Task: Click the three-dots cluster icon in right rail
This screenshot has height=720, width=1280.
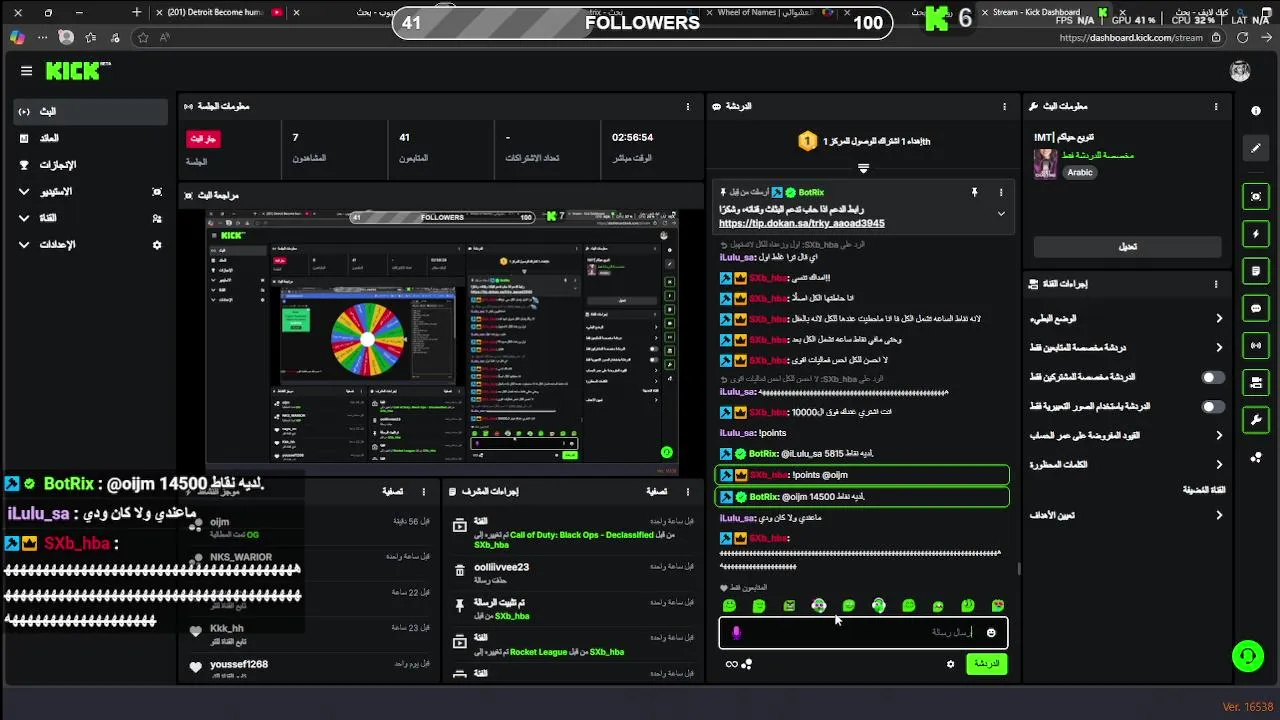Action: pos(1256,457)
